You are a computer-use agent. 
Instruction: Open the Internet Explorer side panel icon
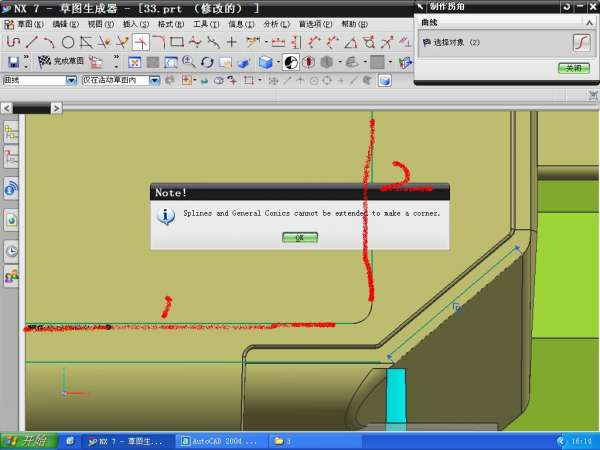pos(12,188)
